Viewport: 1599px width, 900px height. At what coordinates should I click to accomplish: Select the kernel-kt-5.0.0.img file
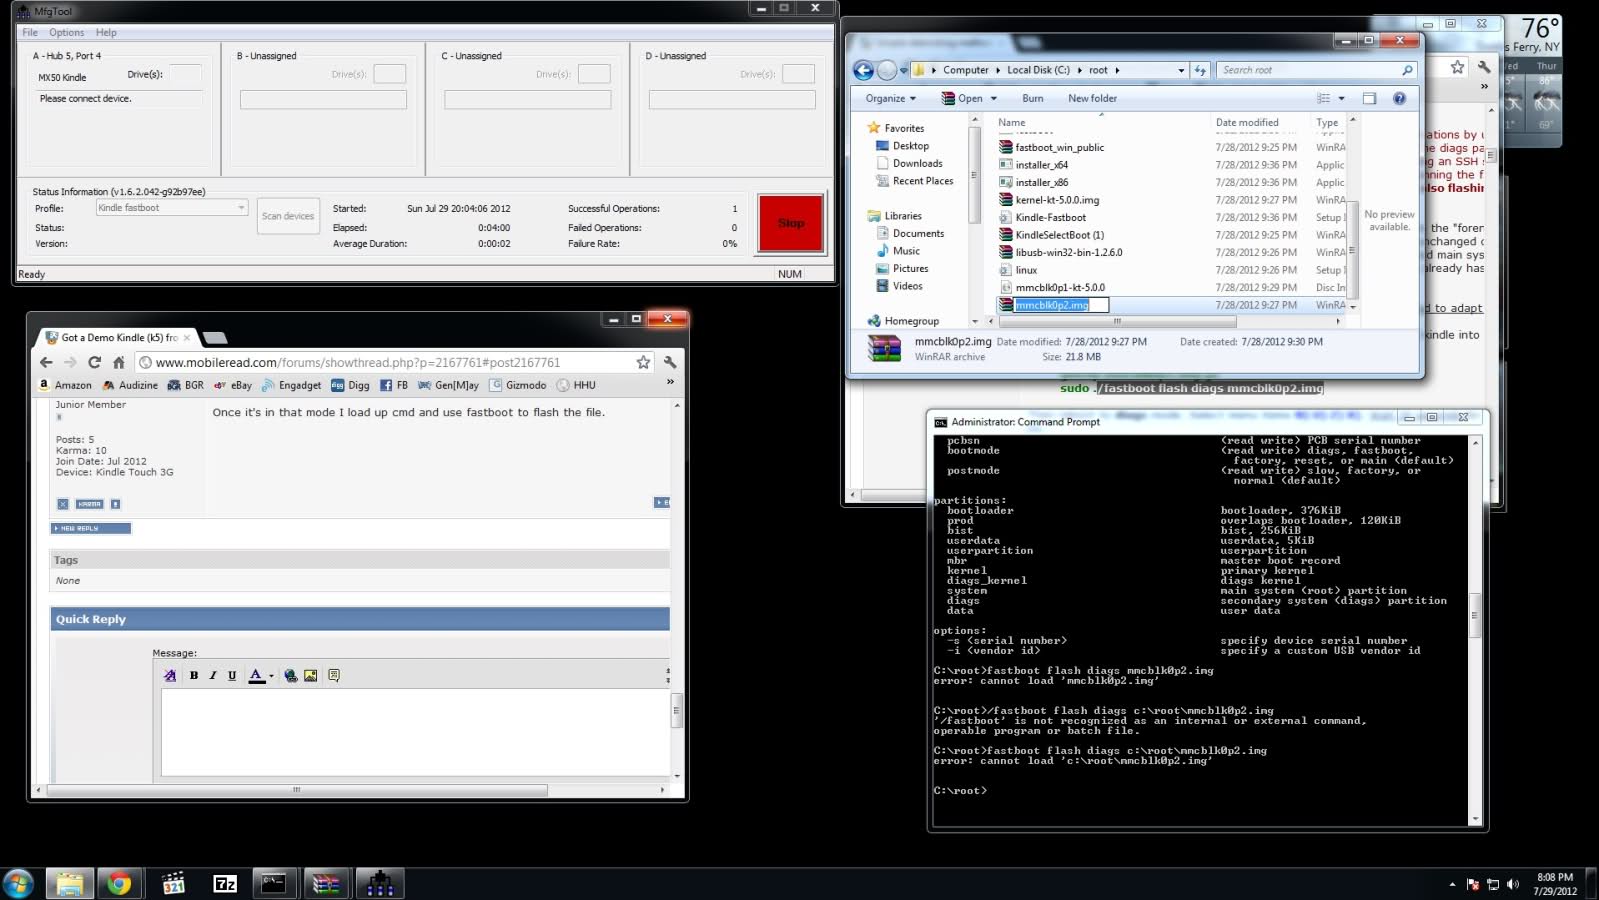point(1057,200)
